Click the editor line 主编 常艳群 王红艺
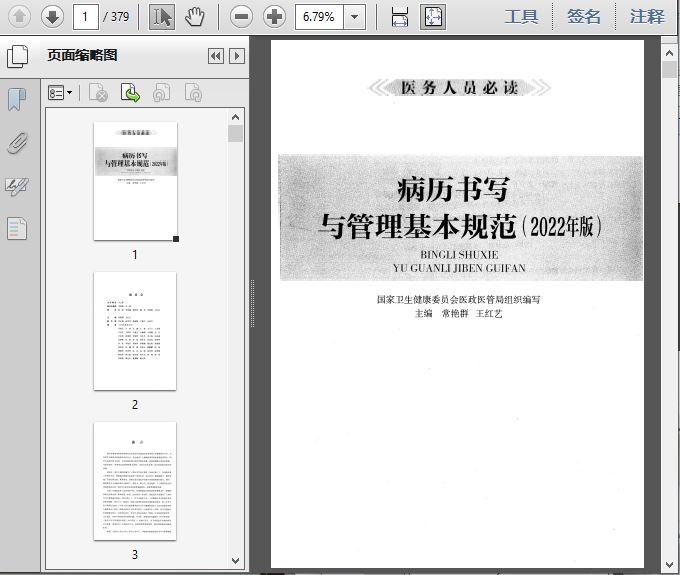 (459, 314)
